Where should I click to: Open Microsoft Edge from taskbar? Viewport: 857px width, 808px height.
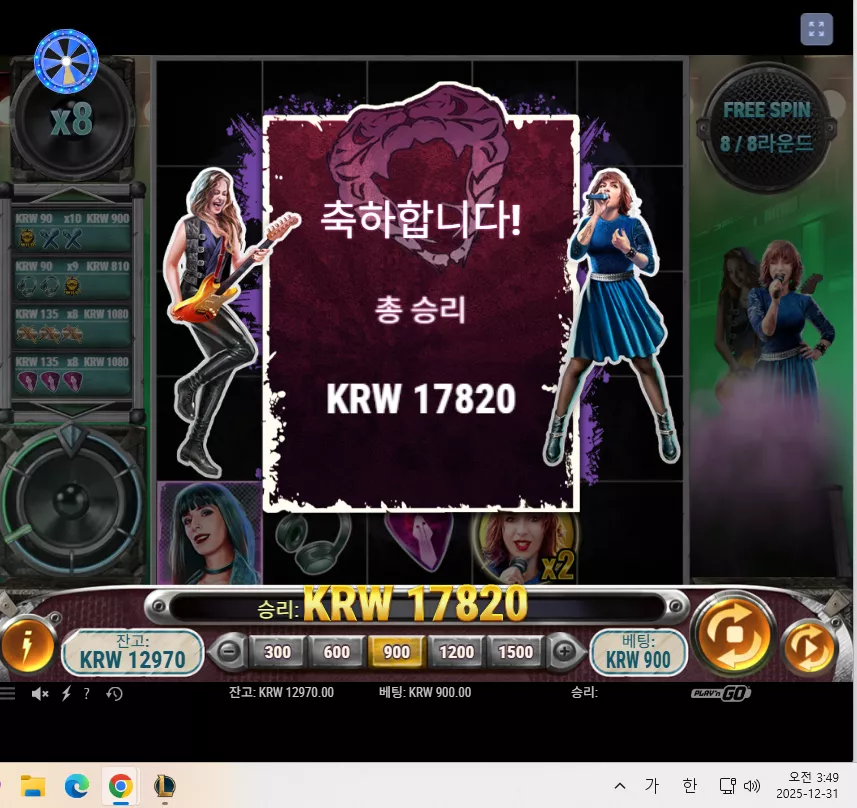[77, 786]
